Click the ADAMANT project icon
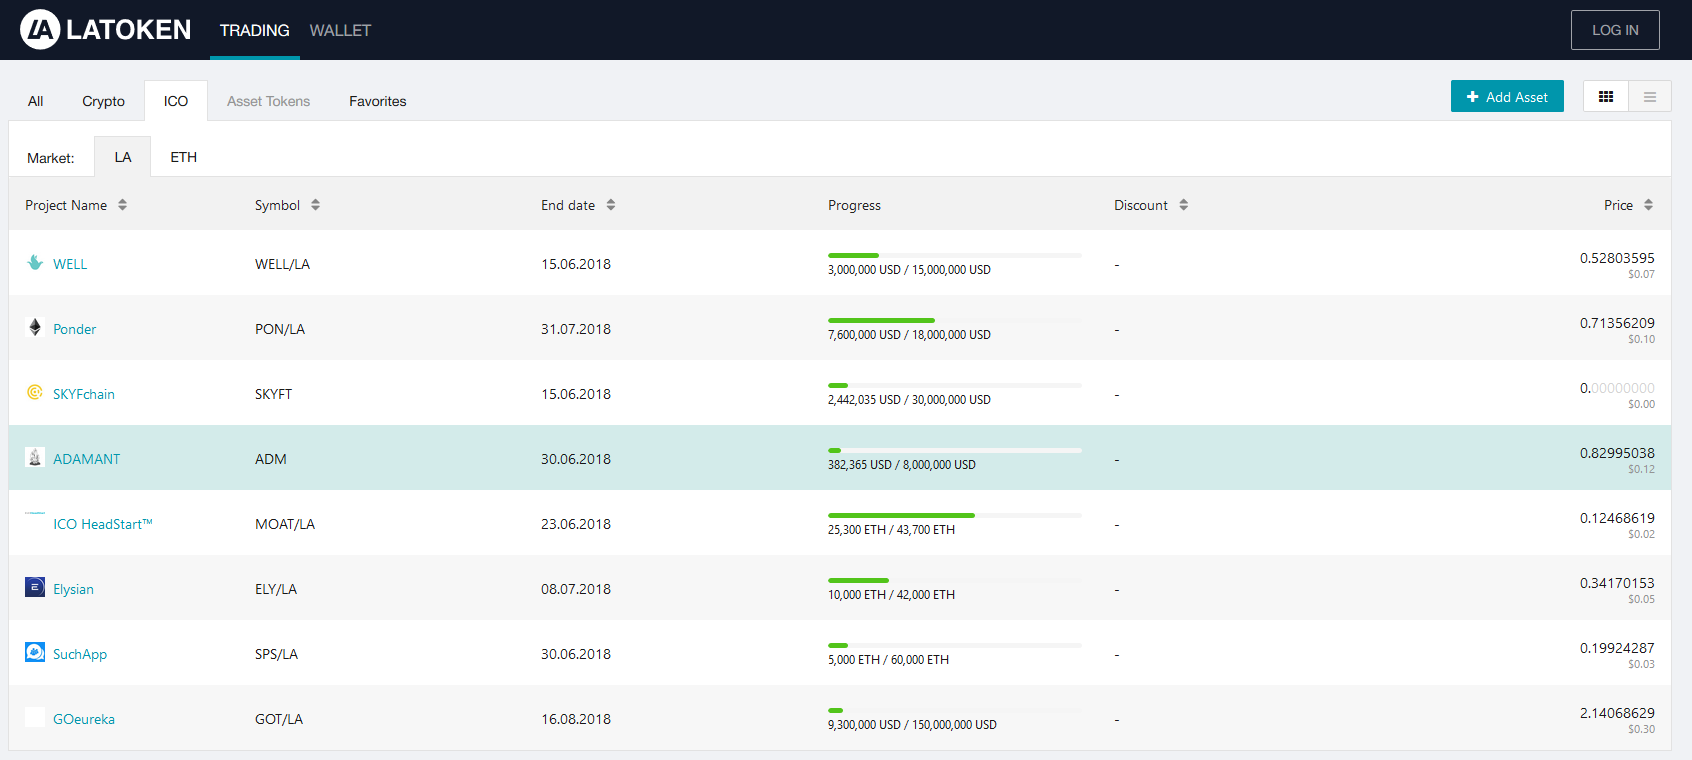The image size is (1692, 760). [35, 458]
